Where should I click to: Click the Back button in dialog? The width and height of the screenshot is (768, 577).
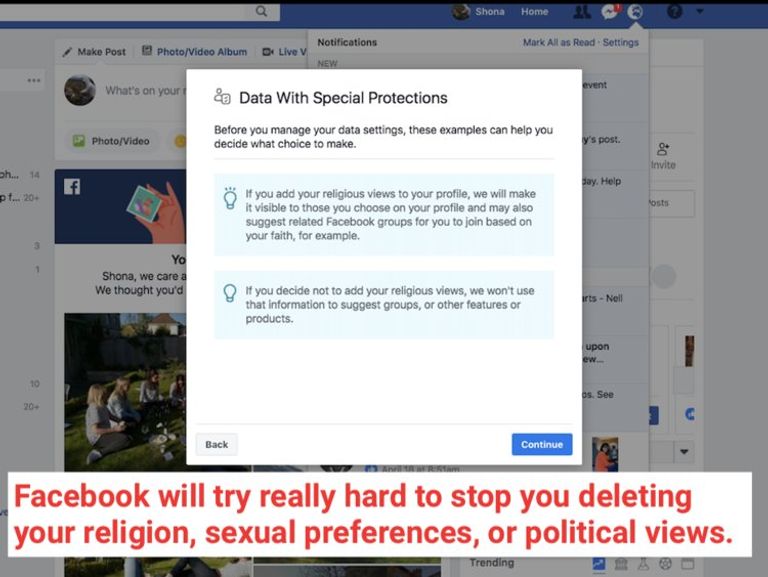coord(217,445)
